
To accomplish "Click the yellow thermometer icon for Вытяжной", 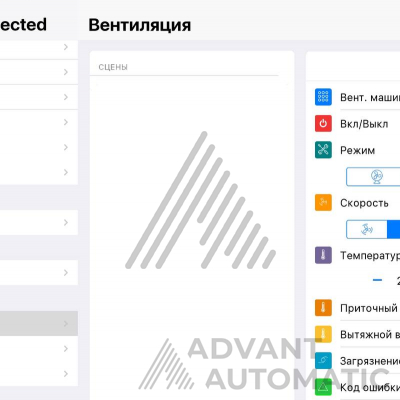I will click(x=323, y=334).
